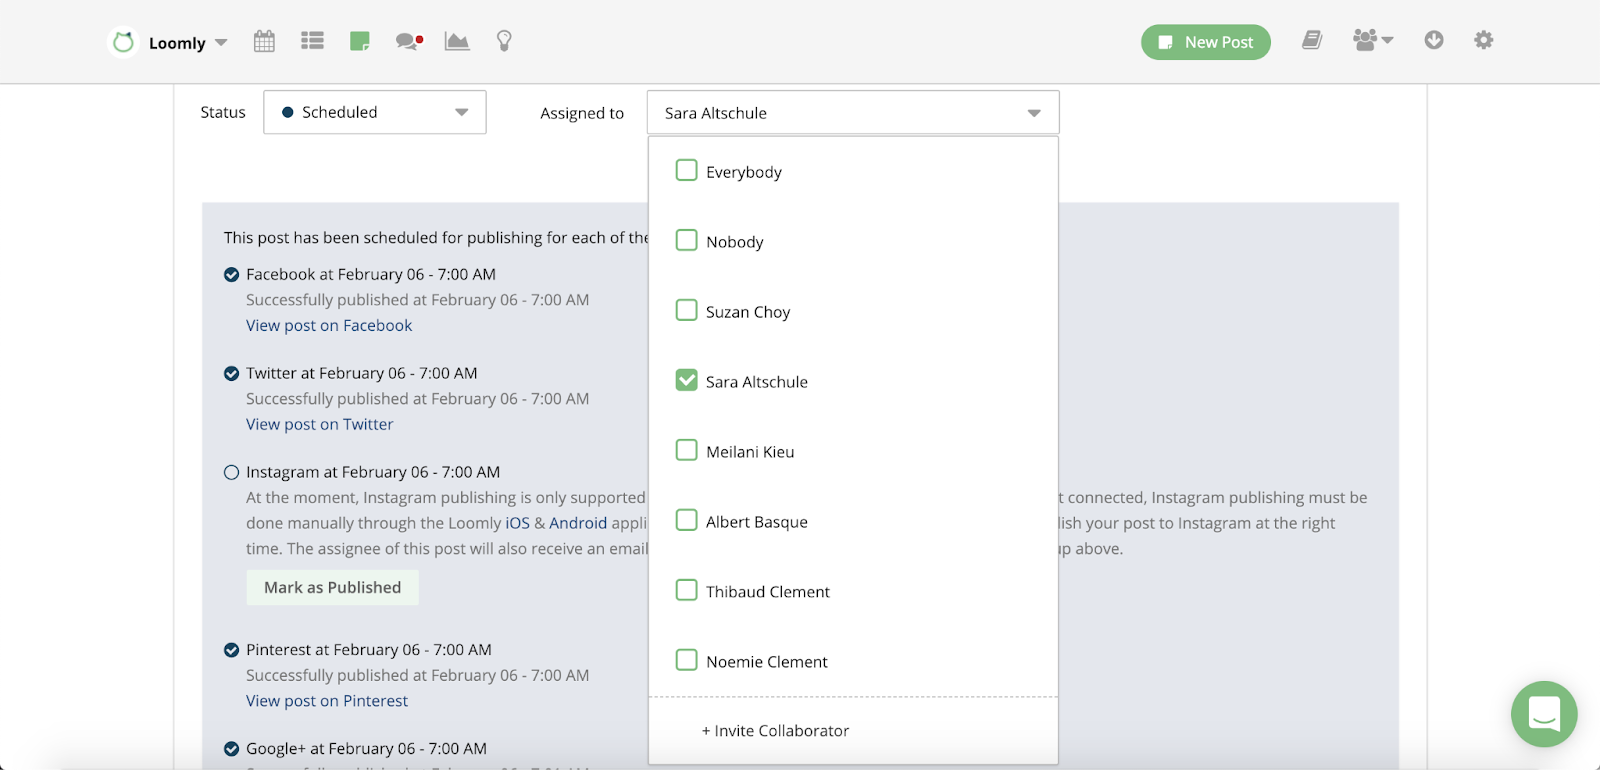The height and width of the screenshot is (770, 1600).
Task: Check the Albert Basque checkbox
Action: coord(686,520)
